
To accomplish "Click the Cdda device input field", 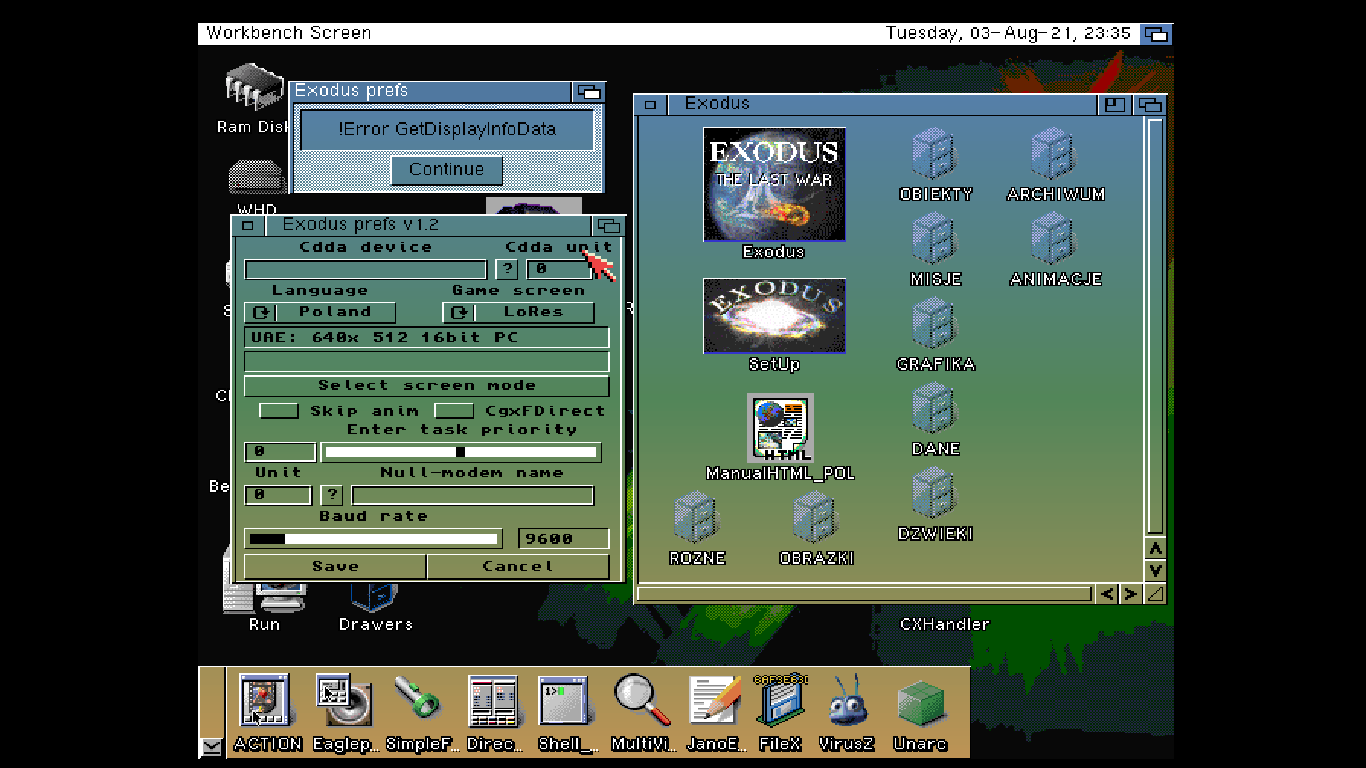I will [x=366, y=269].
